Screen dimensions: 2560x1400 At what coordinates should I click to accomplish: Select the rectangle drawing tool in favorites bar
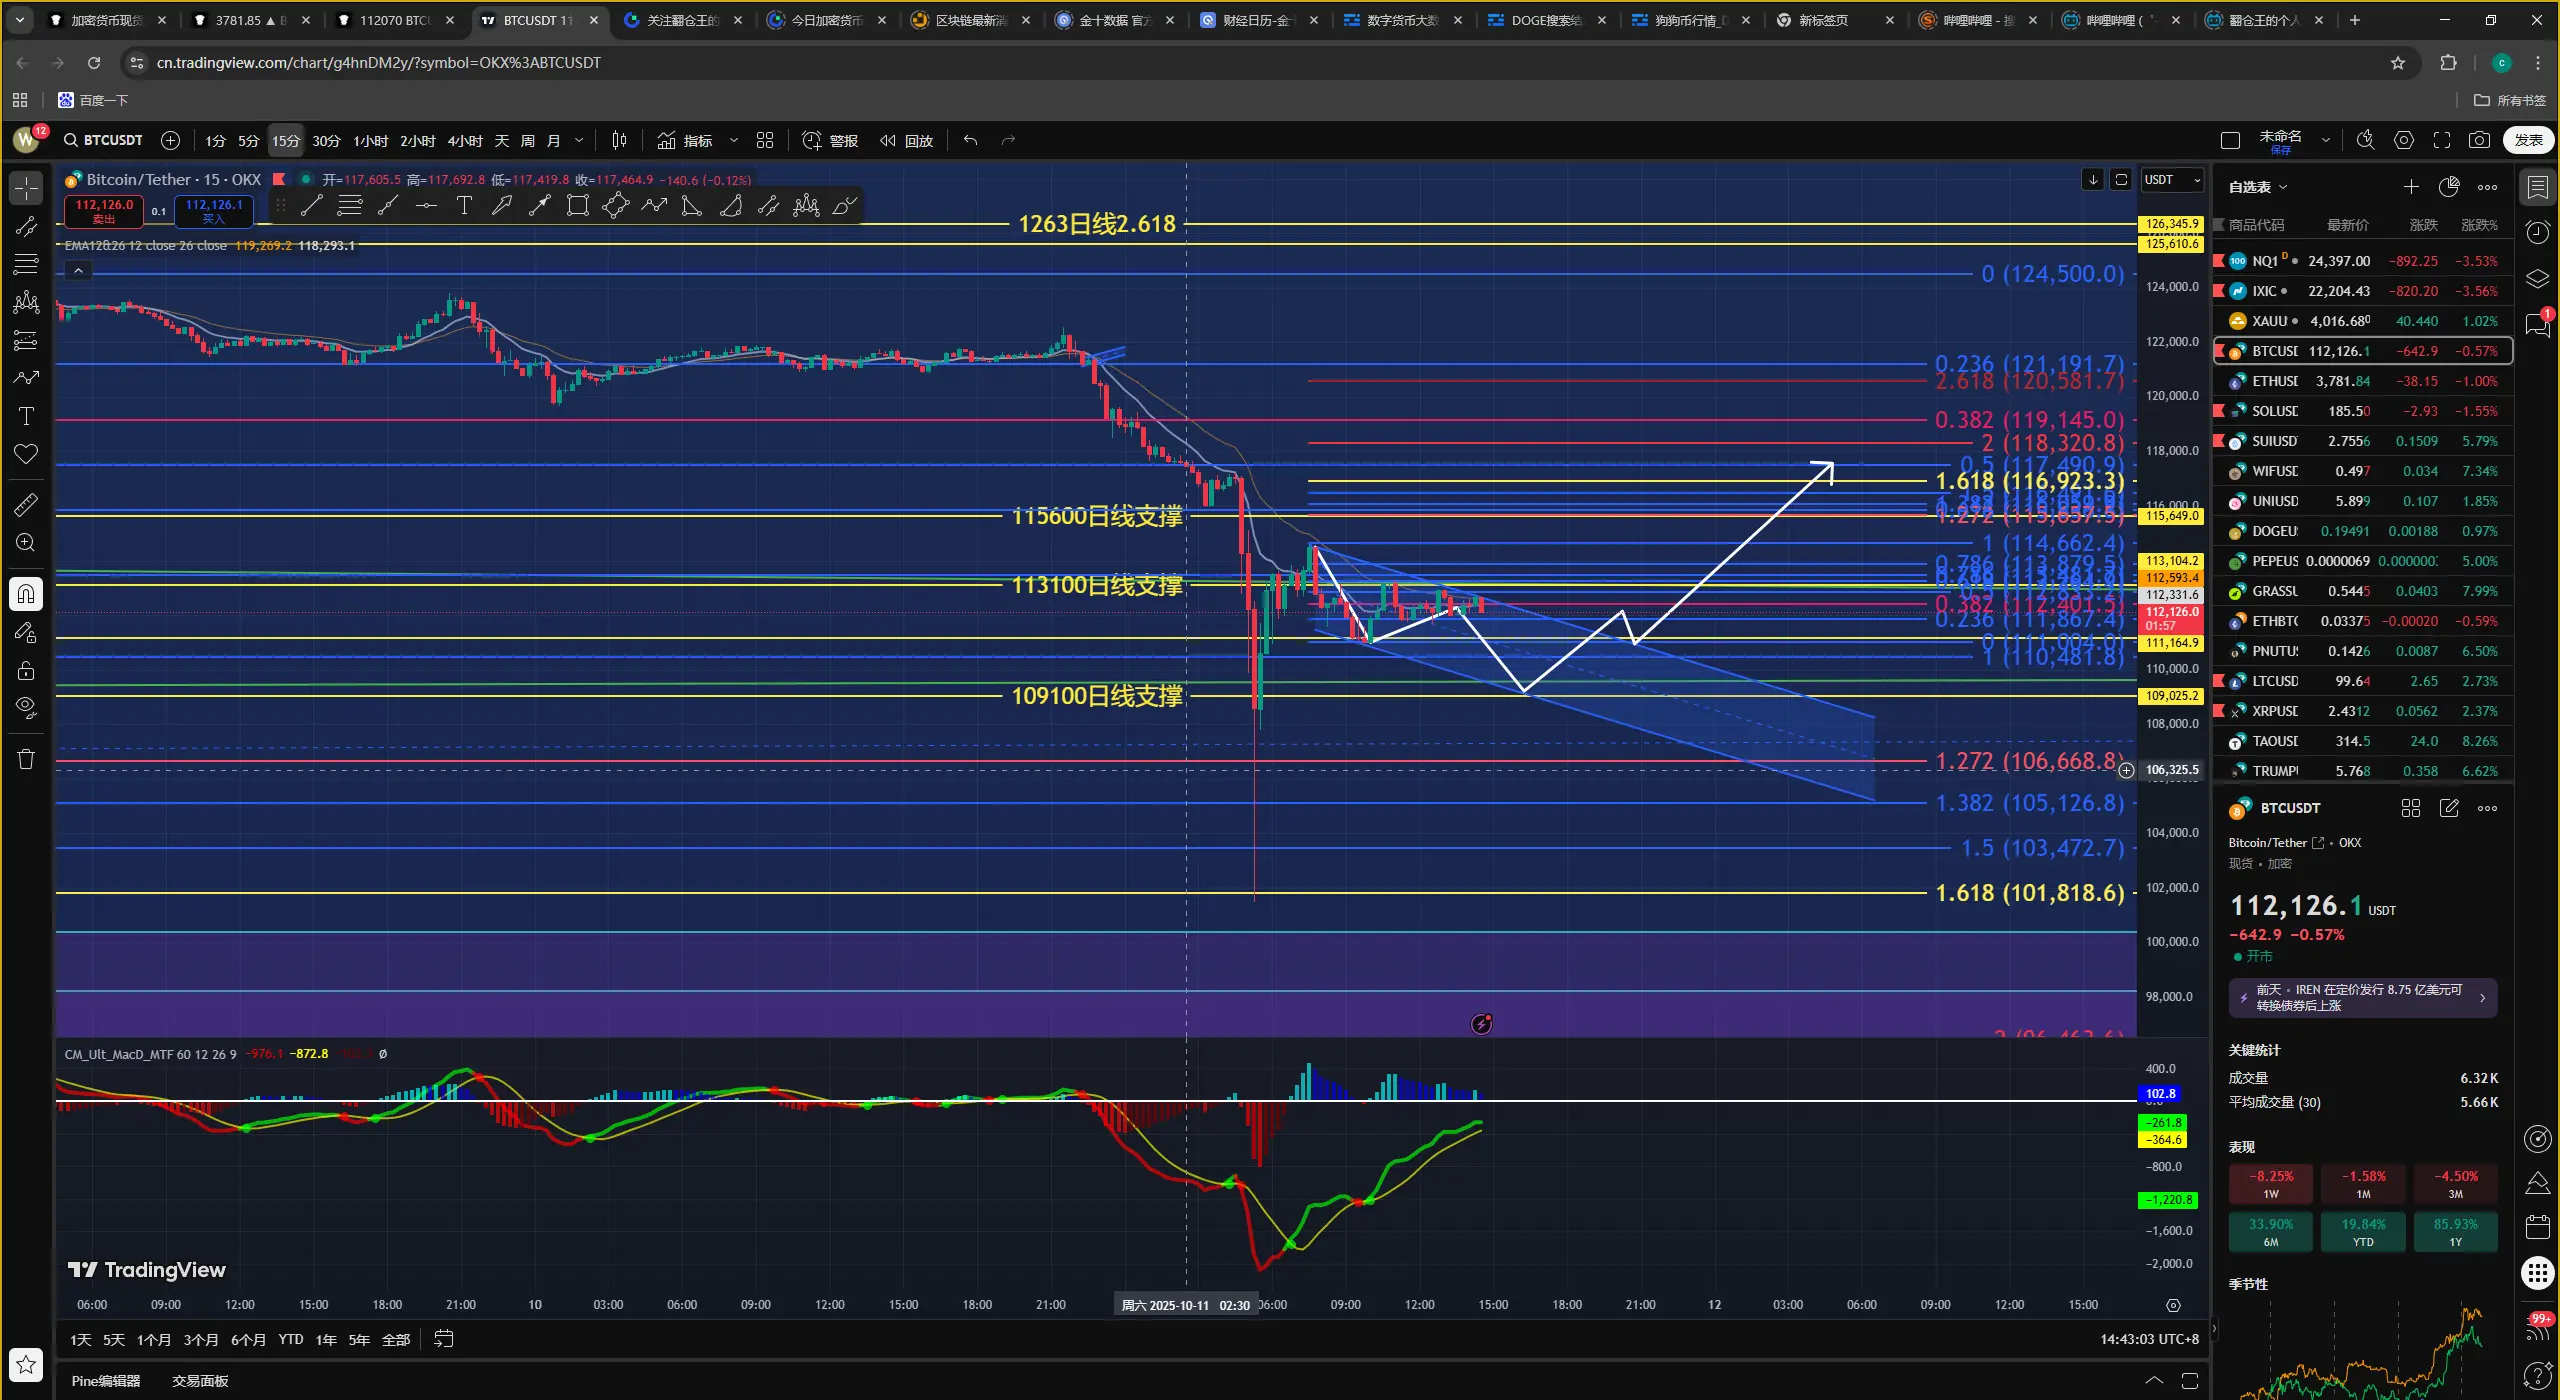(577, 206)
